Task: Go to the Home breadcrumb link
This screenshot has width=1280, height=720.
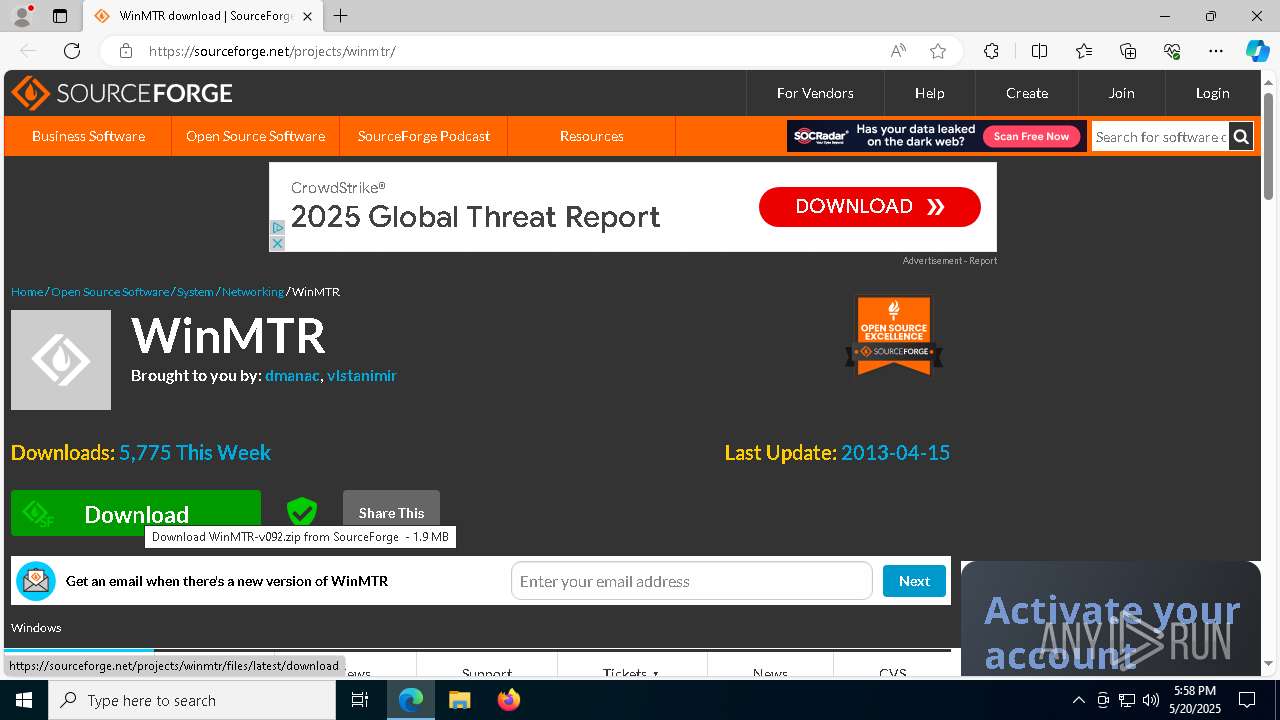Action: point(27,292)
